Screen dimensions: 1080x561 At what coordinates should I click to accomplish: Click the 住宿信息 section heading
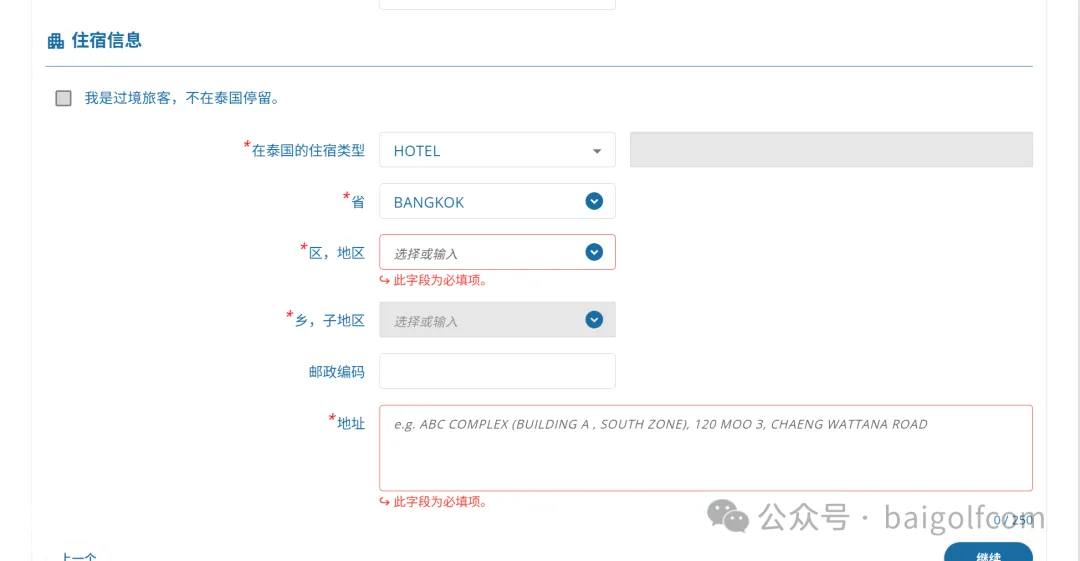click(106, 40)
